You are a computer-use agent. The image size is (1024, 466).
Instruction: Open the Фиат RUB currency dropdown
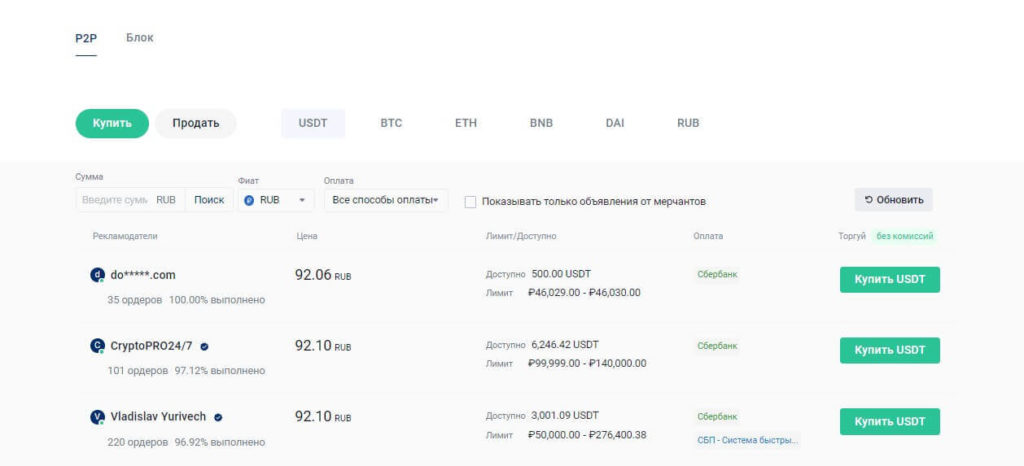[x=277, y=200]
